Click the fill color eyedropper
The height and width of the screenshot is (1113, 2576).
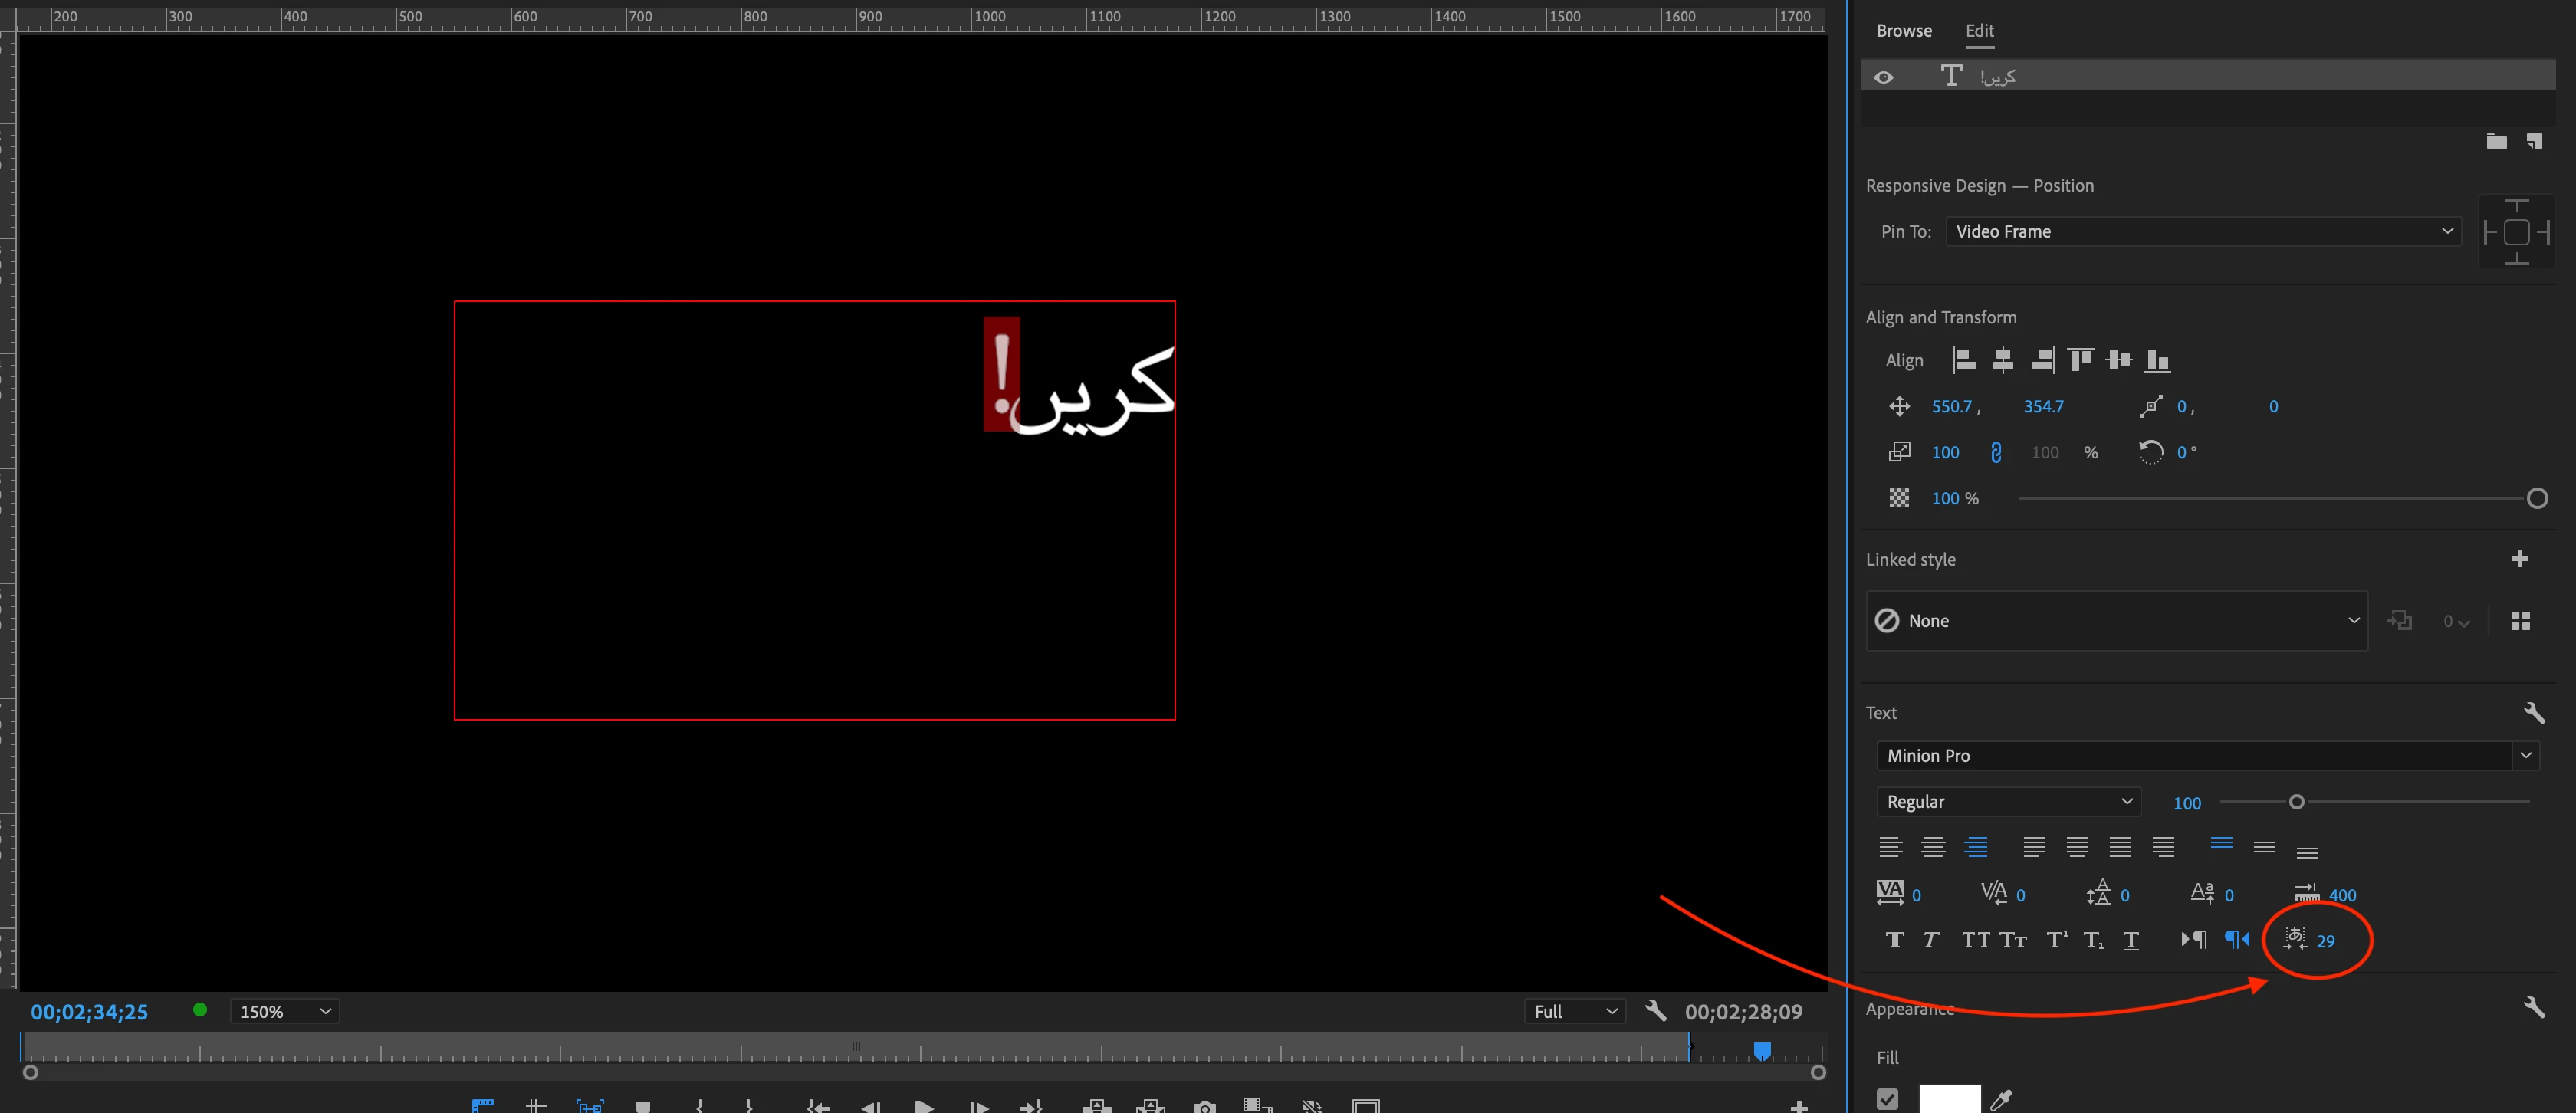(x=2001, y=1099)
